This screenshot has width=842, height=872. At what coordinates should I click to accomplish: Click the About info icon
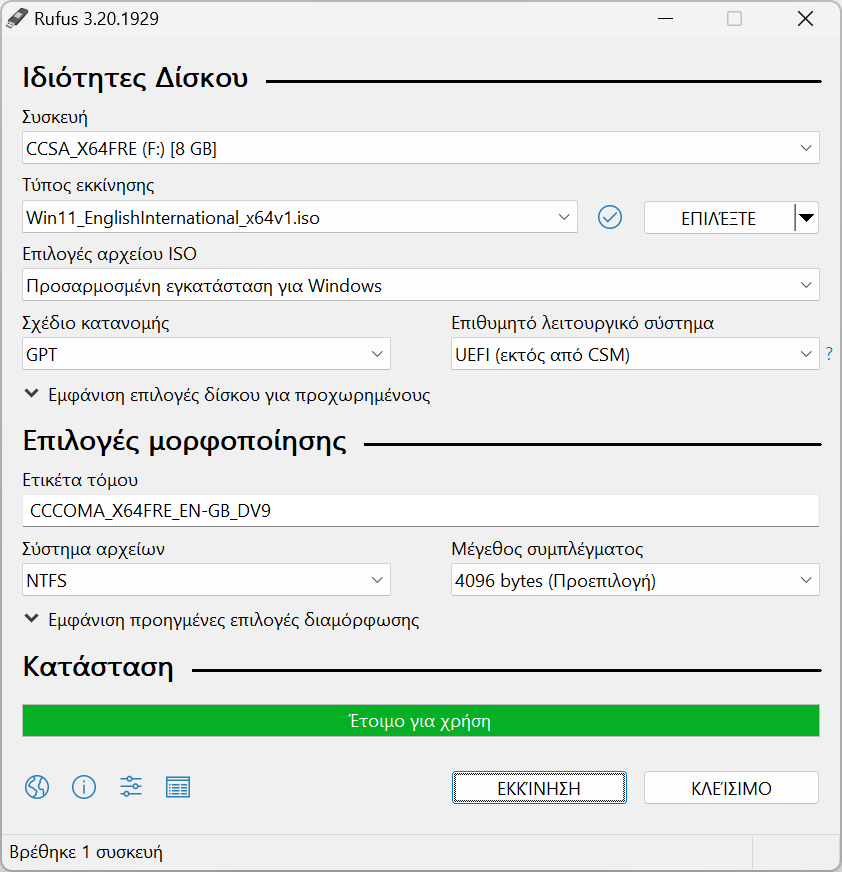click(x=84, y=787)
